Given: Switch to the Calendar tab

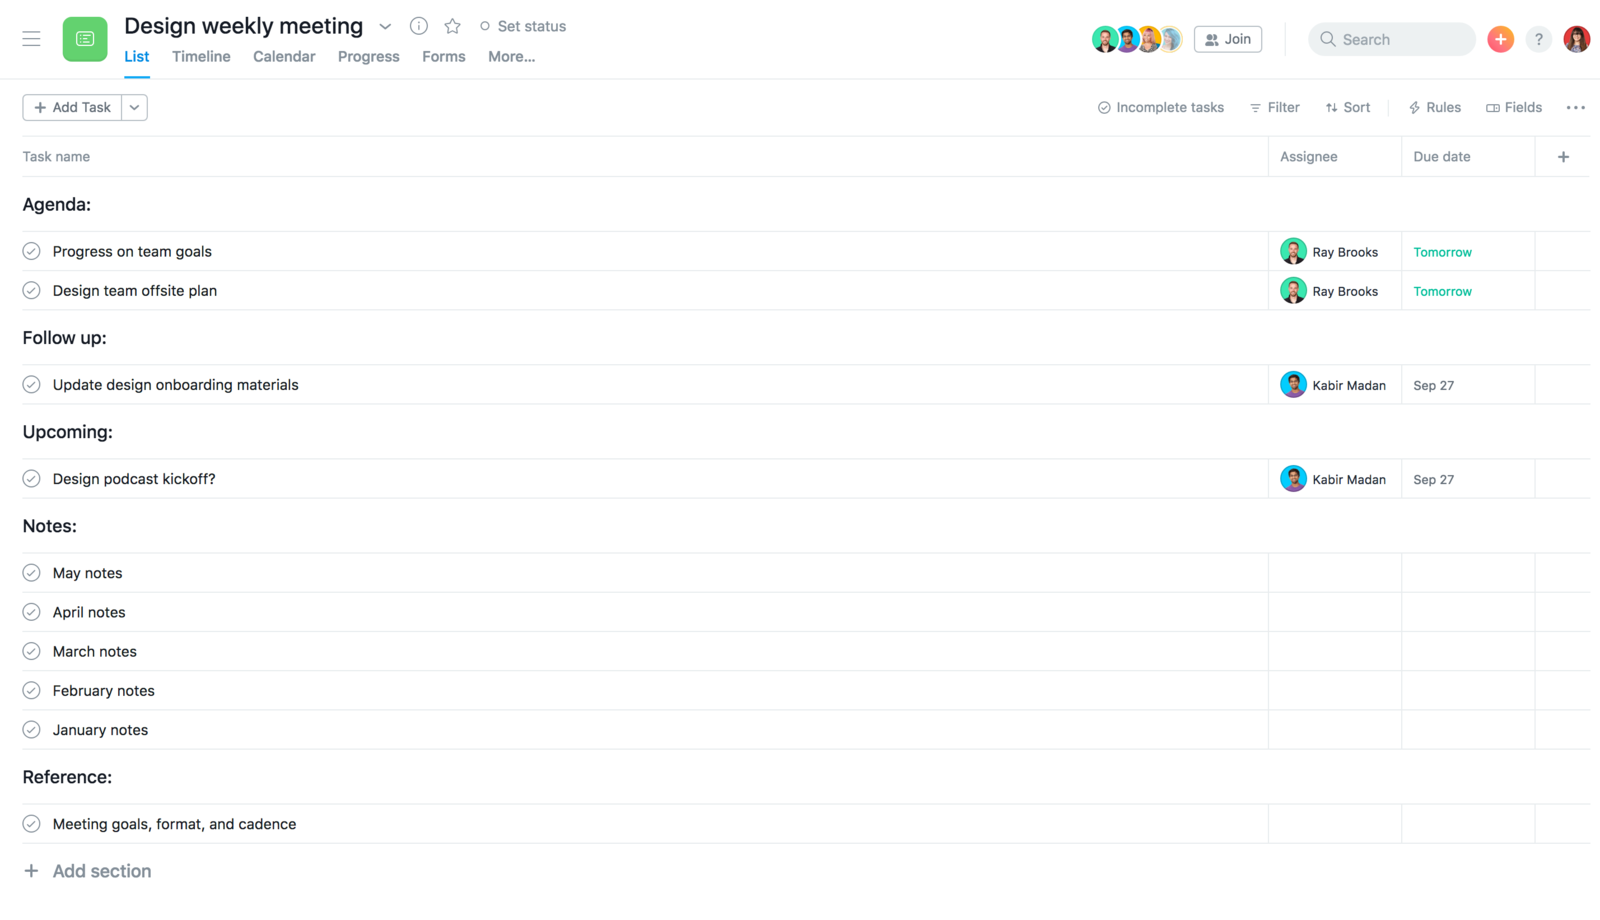Looking at the screenshot, I should tap(284, 57).
